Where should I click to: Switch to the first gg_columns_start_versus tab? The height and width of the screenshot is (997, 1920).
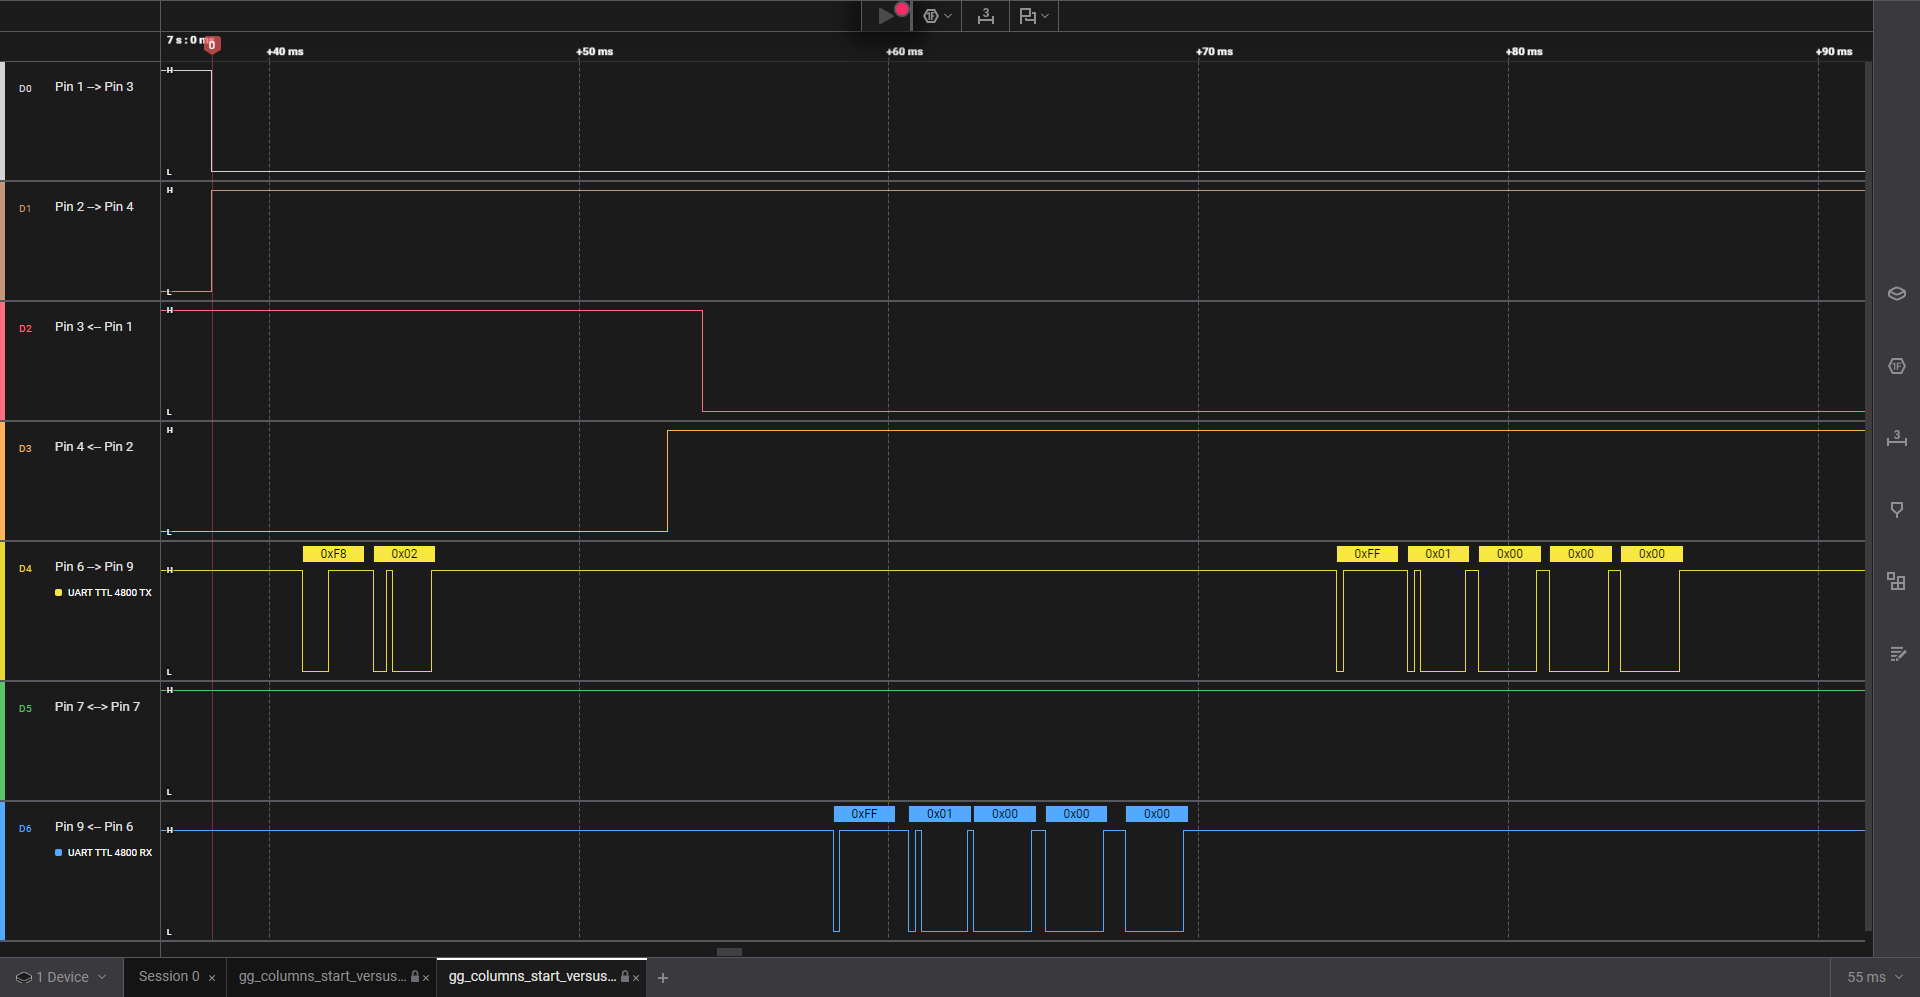(322, 977)
